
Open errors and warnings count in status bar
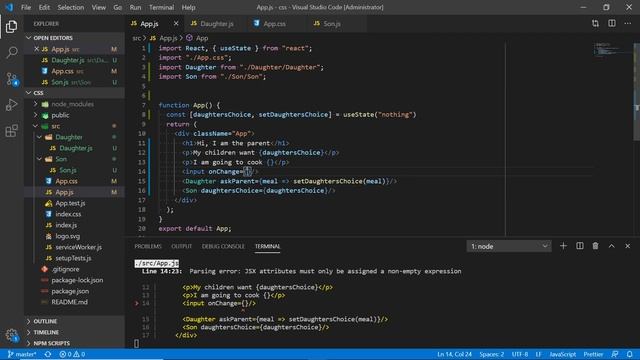(72, 354)
